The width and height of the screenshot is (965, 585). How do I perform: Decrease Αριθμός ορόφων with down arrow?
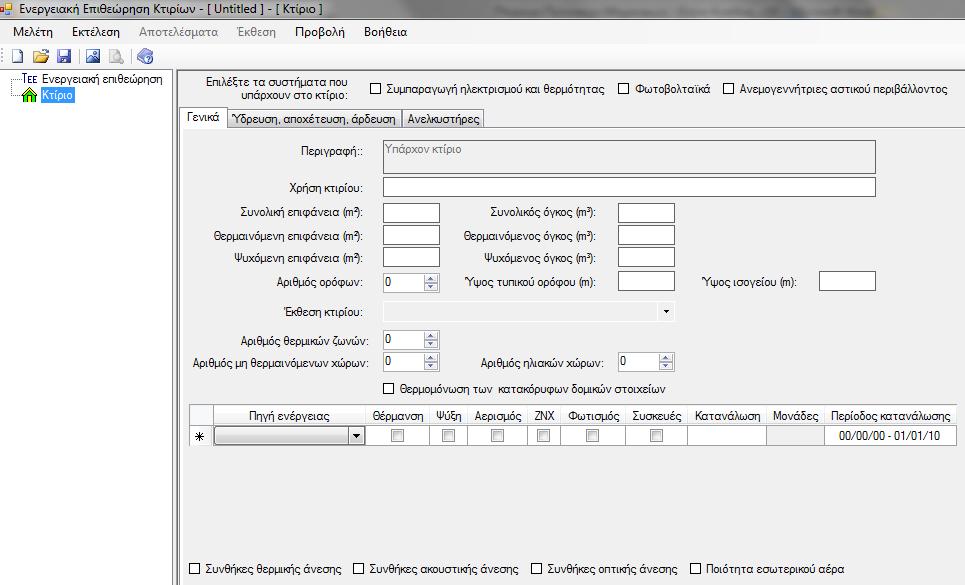click(x=431, y=287)
